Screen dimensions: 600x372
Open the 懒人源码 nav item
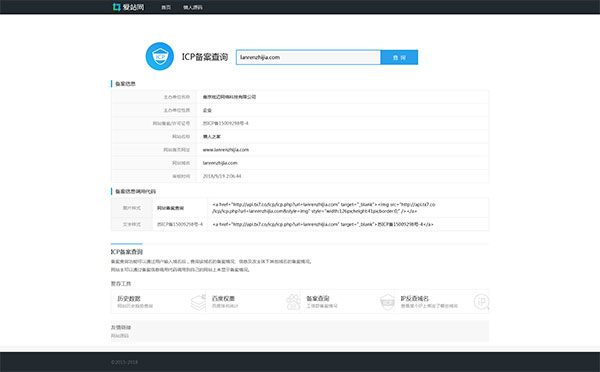pyautogui.click(x=193, y=7)
